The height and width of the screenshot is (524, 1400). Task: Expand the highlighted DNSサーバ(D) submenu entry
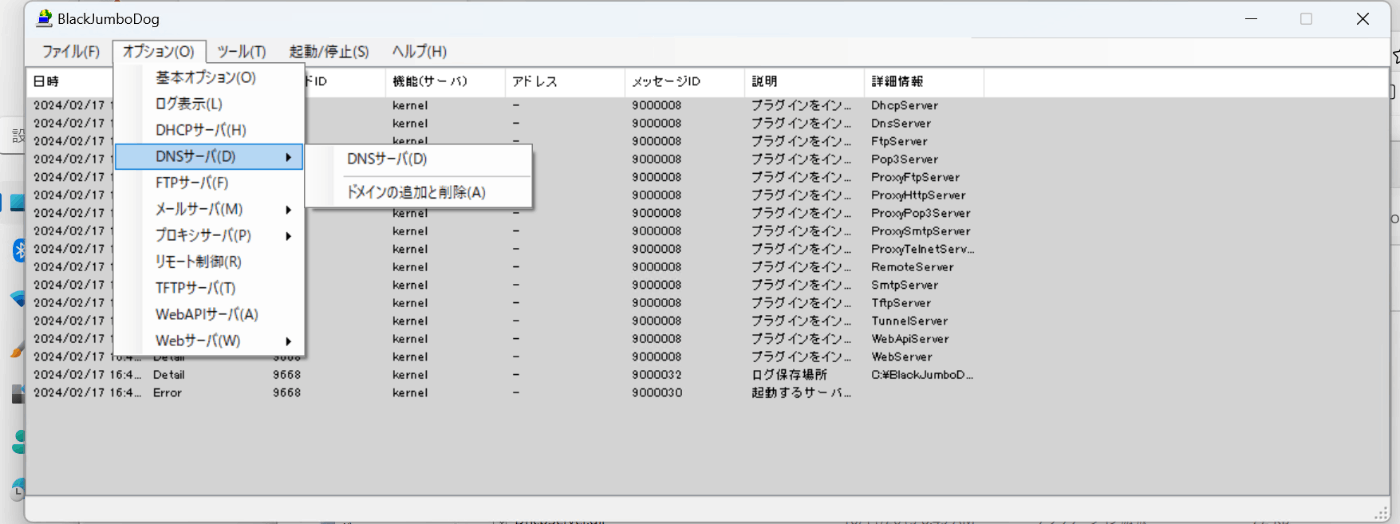209,156
